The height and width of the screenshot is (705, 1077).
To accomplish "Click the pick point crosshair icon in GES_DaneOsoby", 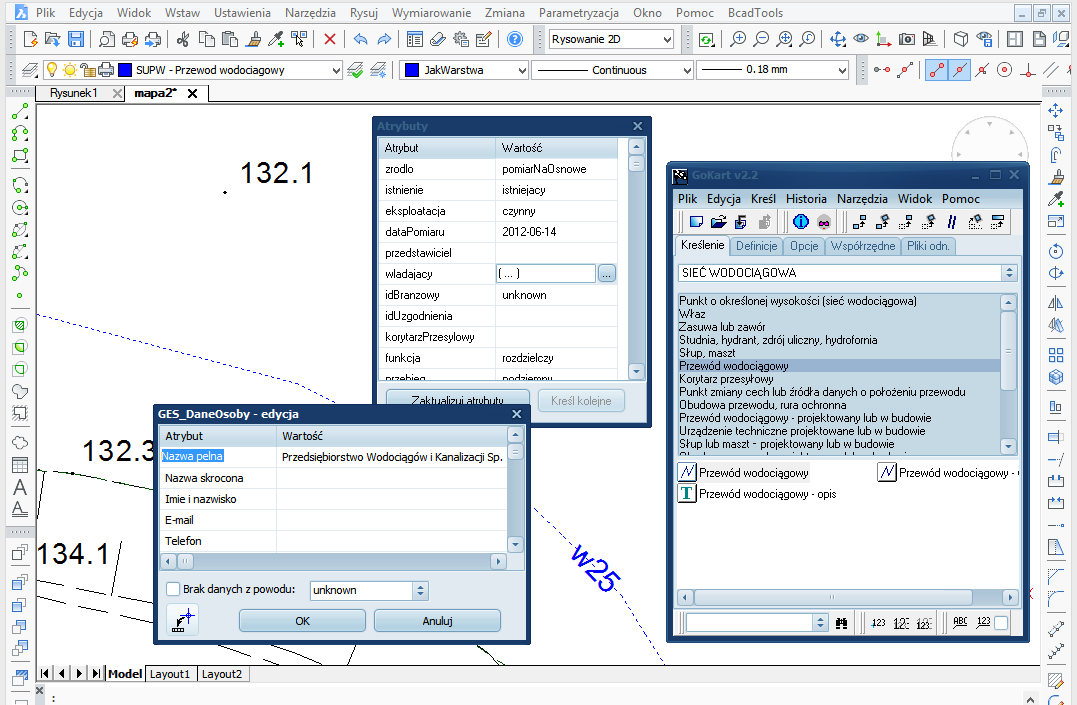I will 183,621.
